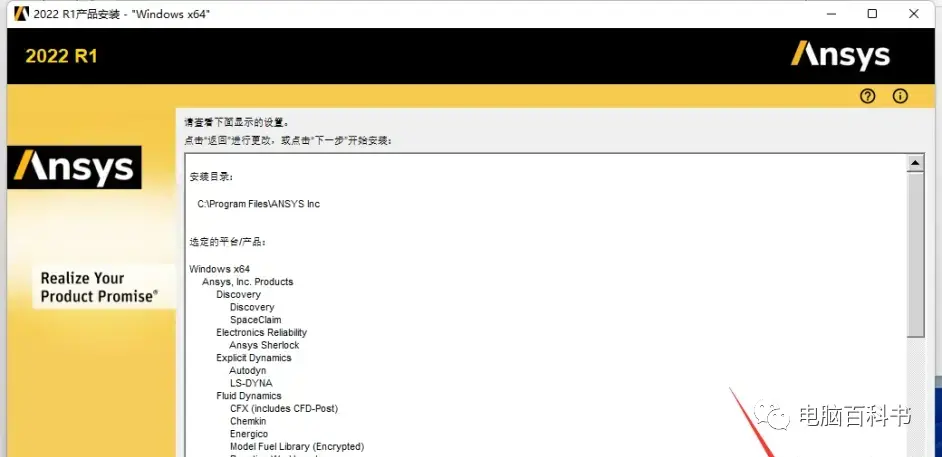Click the vertical scrollbar thumb

point(916,255)
